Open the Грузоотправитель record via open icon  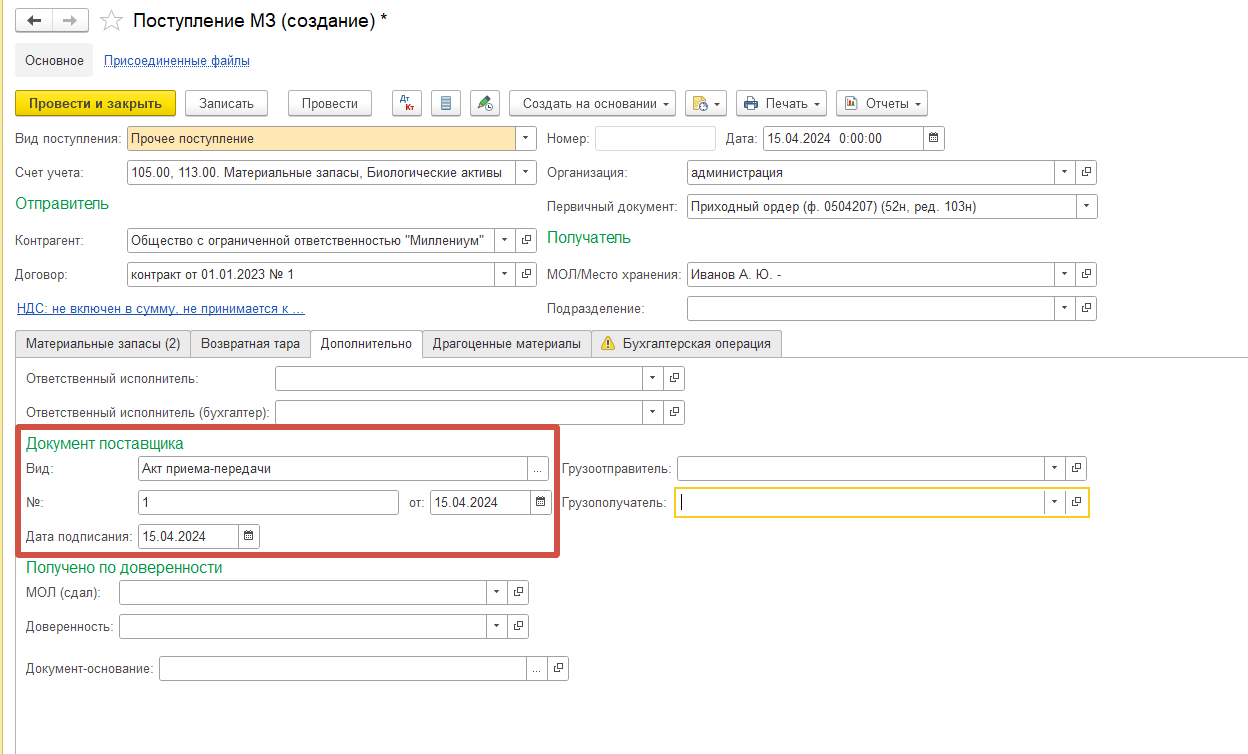point(1076,468)
